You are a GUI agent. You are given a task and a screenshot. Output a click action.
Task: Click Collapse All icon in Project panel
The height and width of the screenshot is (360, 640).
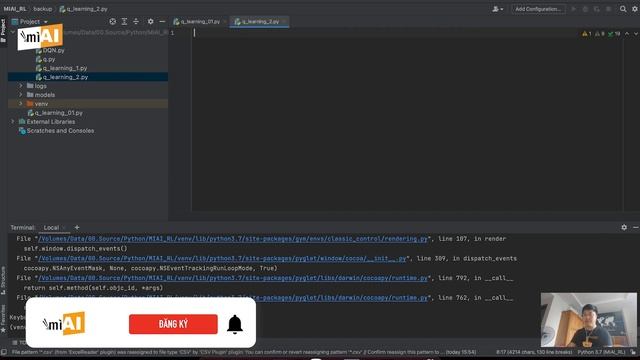(136, 21)
